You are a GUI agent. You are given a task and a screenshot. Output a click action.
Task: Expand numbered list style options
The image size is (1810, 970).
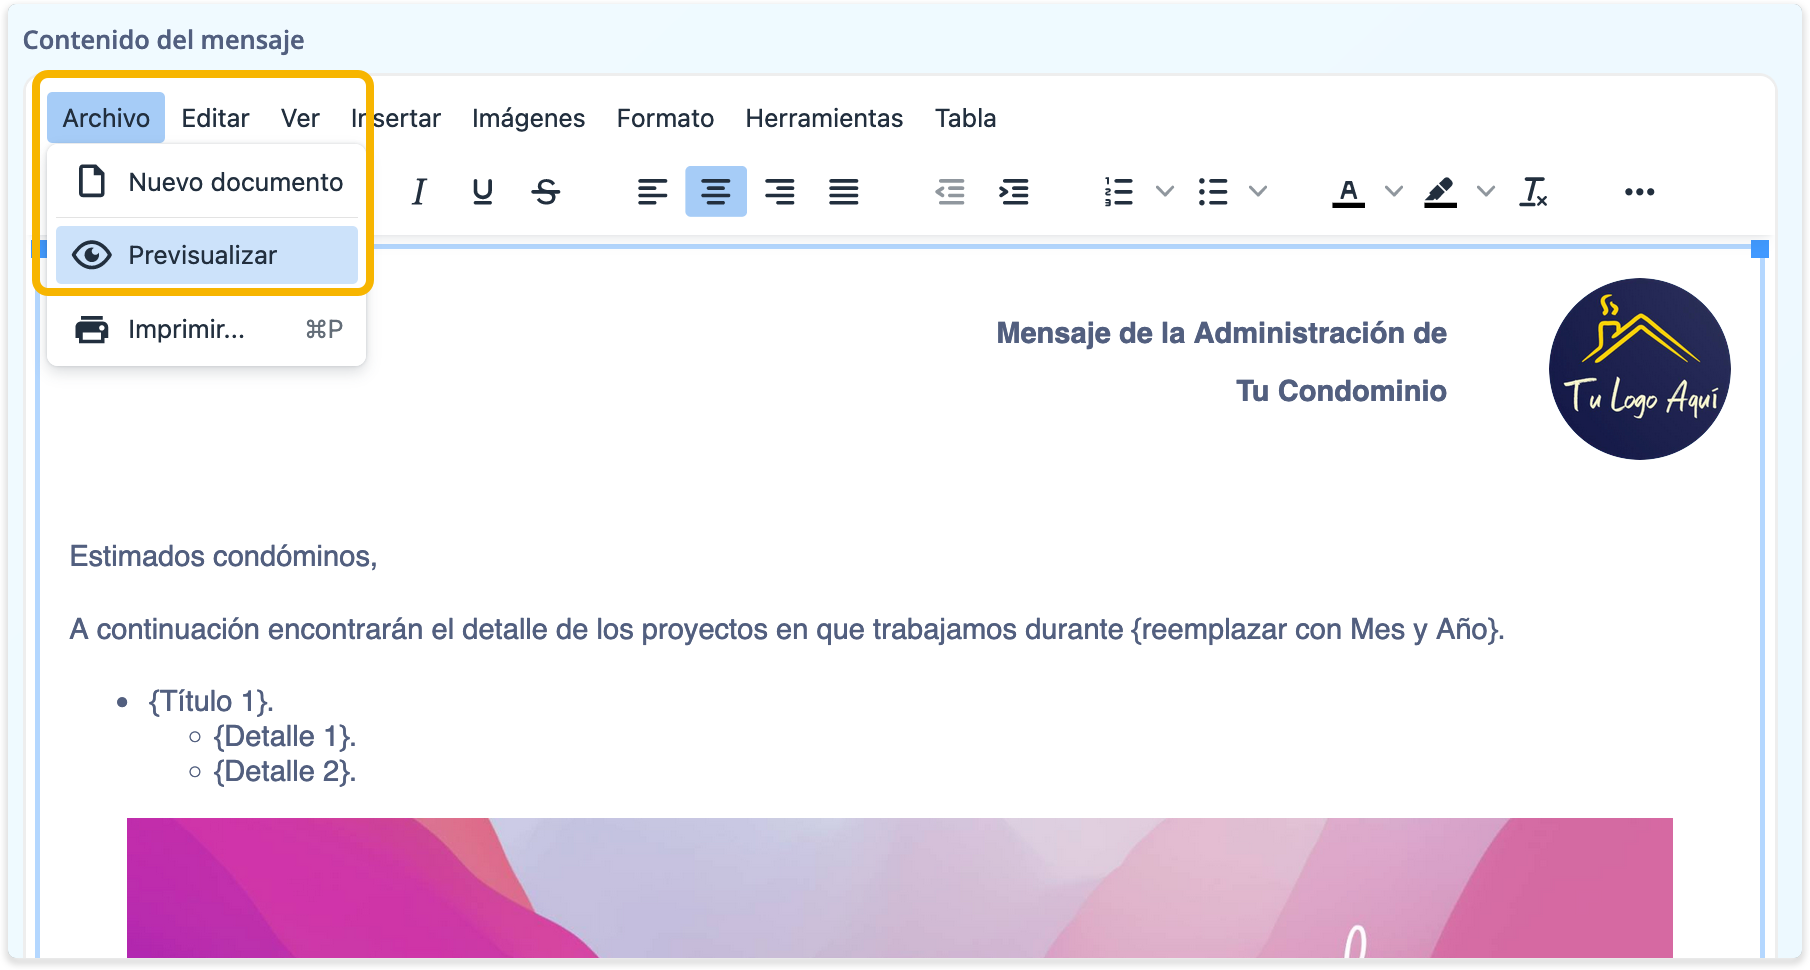click(x=1165, y=191)
